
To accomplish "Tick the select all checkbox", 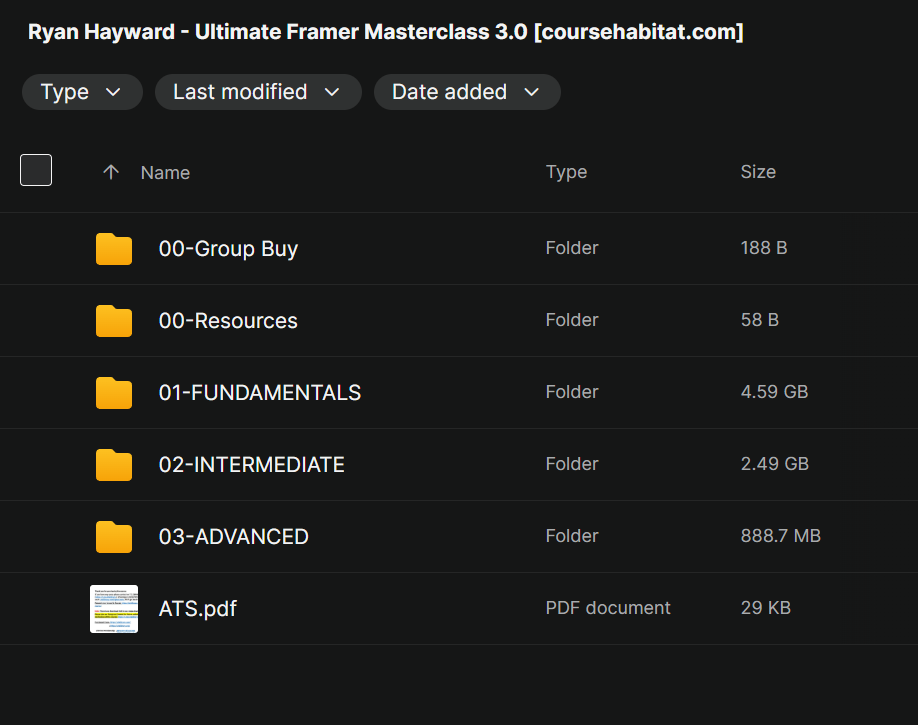I will click(x=36, y=171).
